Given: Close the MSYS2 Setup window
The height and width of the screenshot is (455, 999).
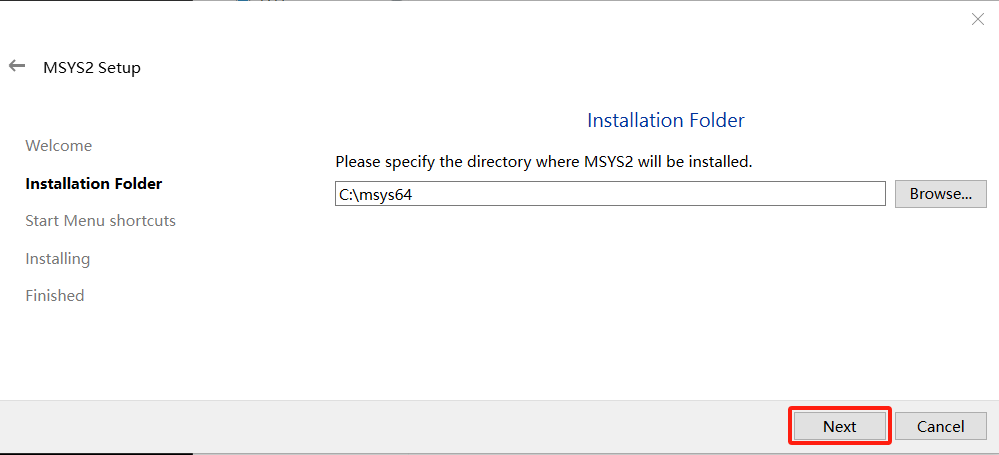Looking at the screenshot, I should tap(977, 19).
